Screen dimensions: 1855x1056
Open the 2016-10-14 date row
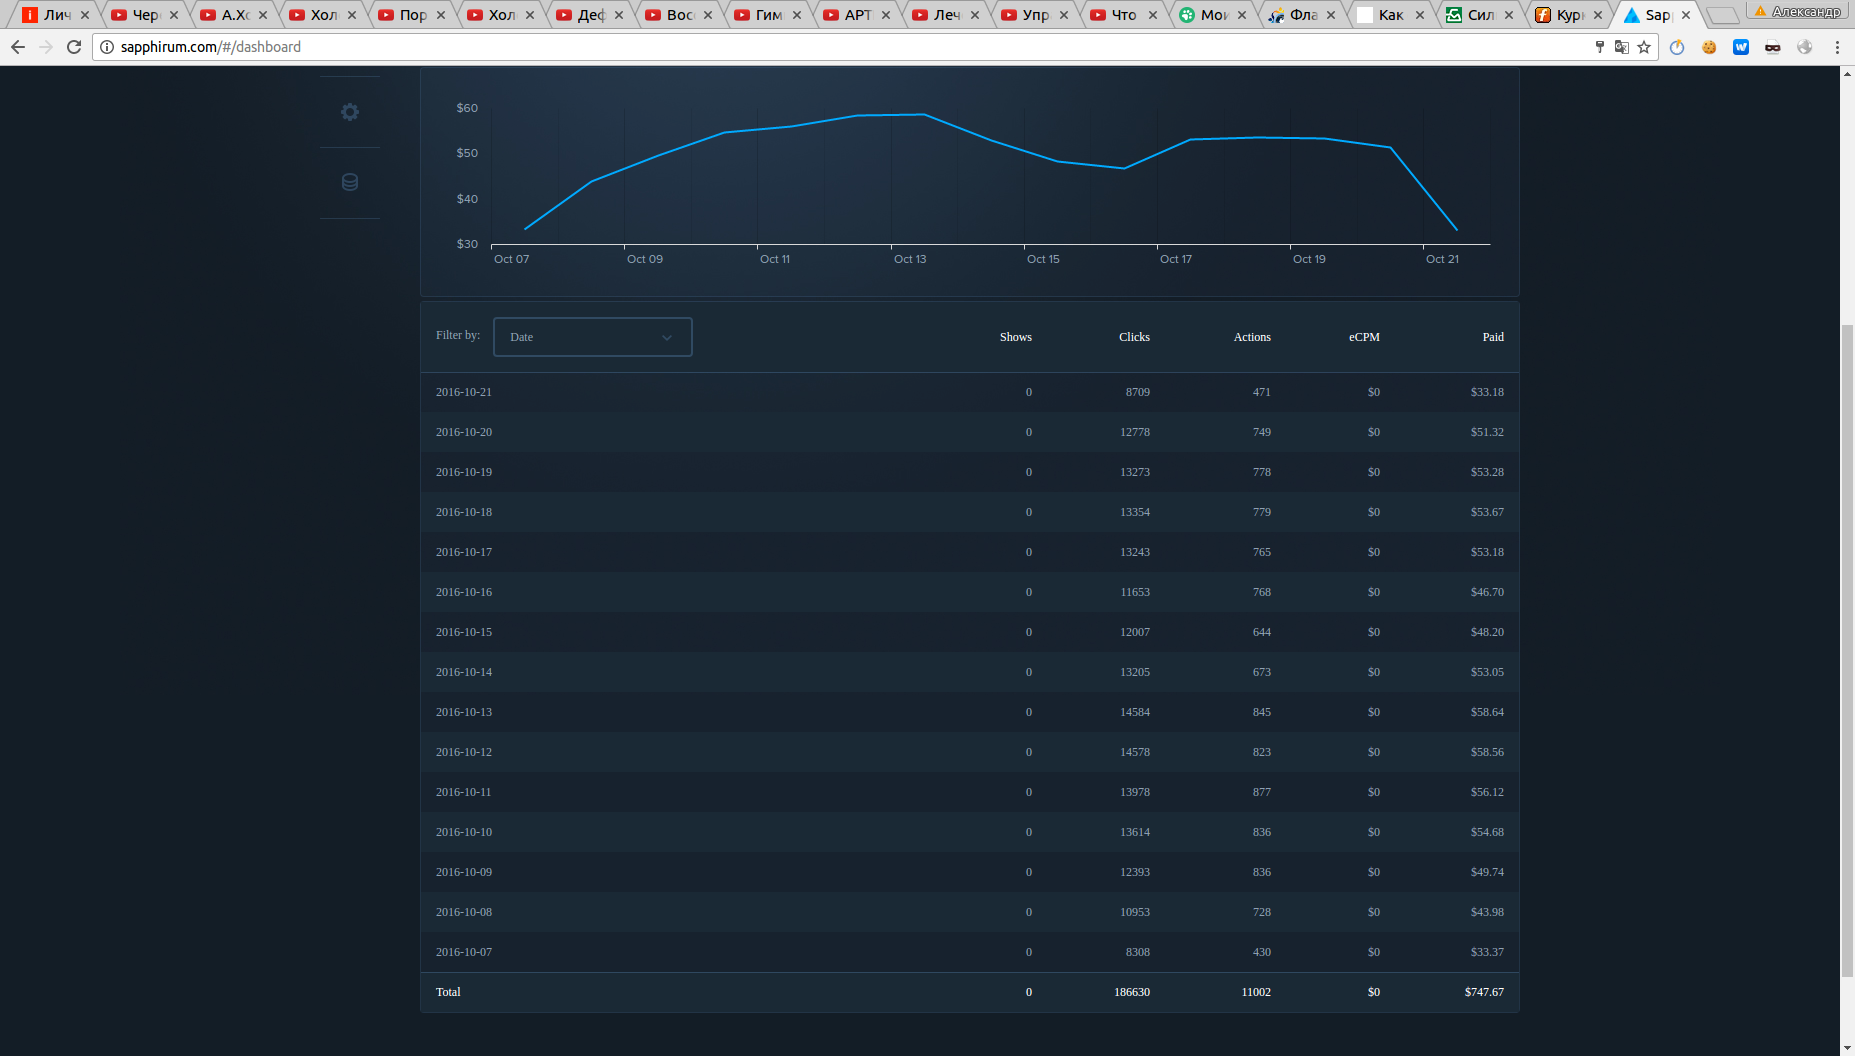970,672
